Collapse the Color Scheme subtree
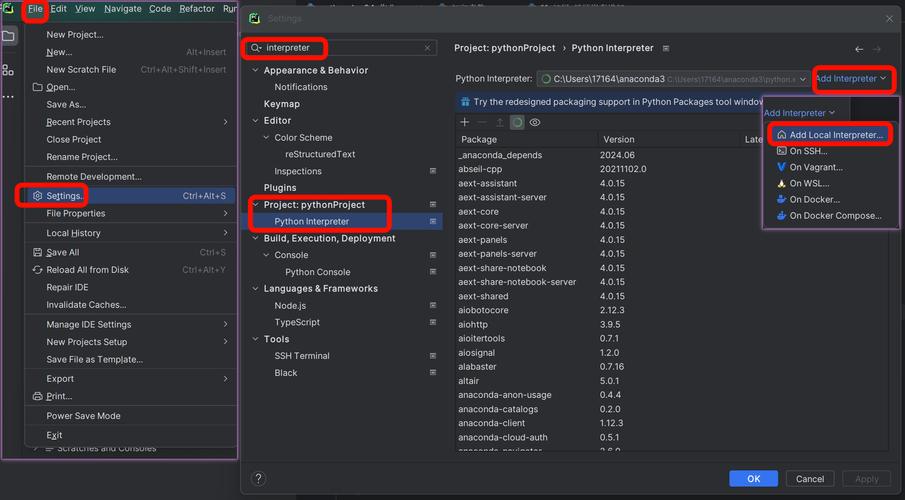Screen dimensions: 905x500 pyautogui.click(x=266, y=137)
